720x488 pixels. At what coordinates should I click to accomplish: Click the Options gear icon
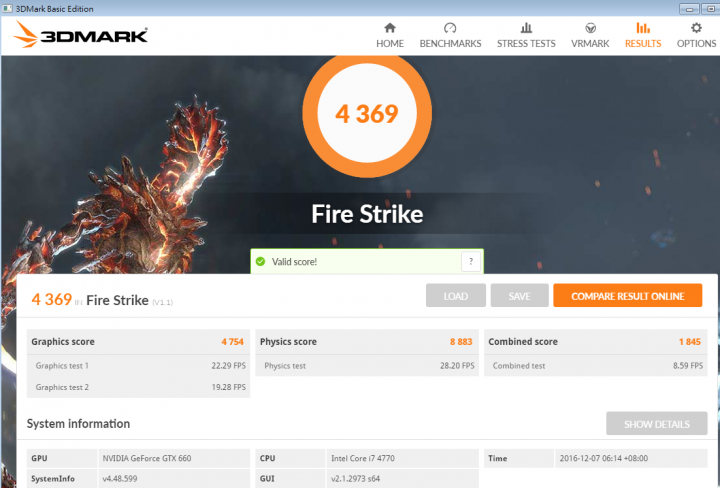pyautogui.click(x=696, y=28)
